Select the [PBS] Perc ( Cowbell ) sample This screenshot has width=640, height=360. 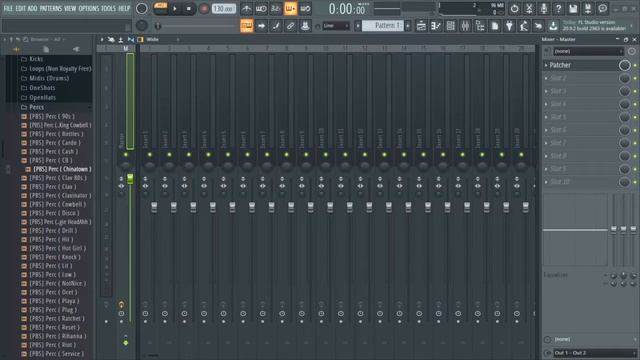[x=57, y=204]
